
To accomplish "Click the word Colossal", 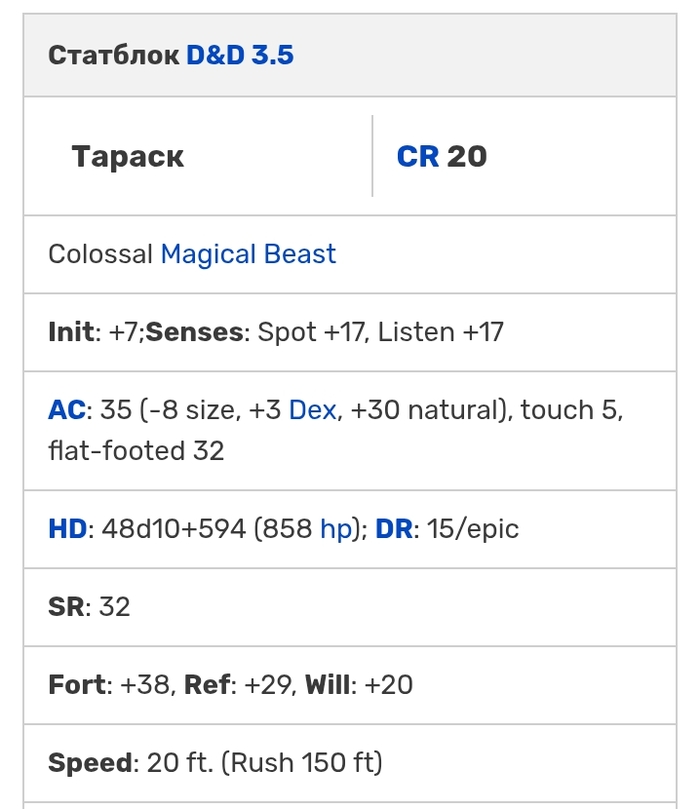I will (100, 254).
